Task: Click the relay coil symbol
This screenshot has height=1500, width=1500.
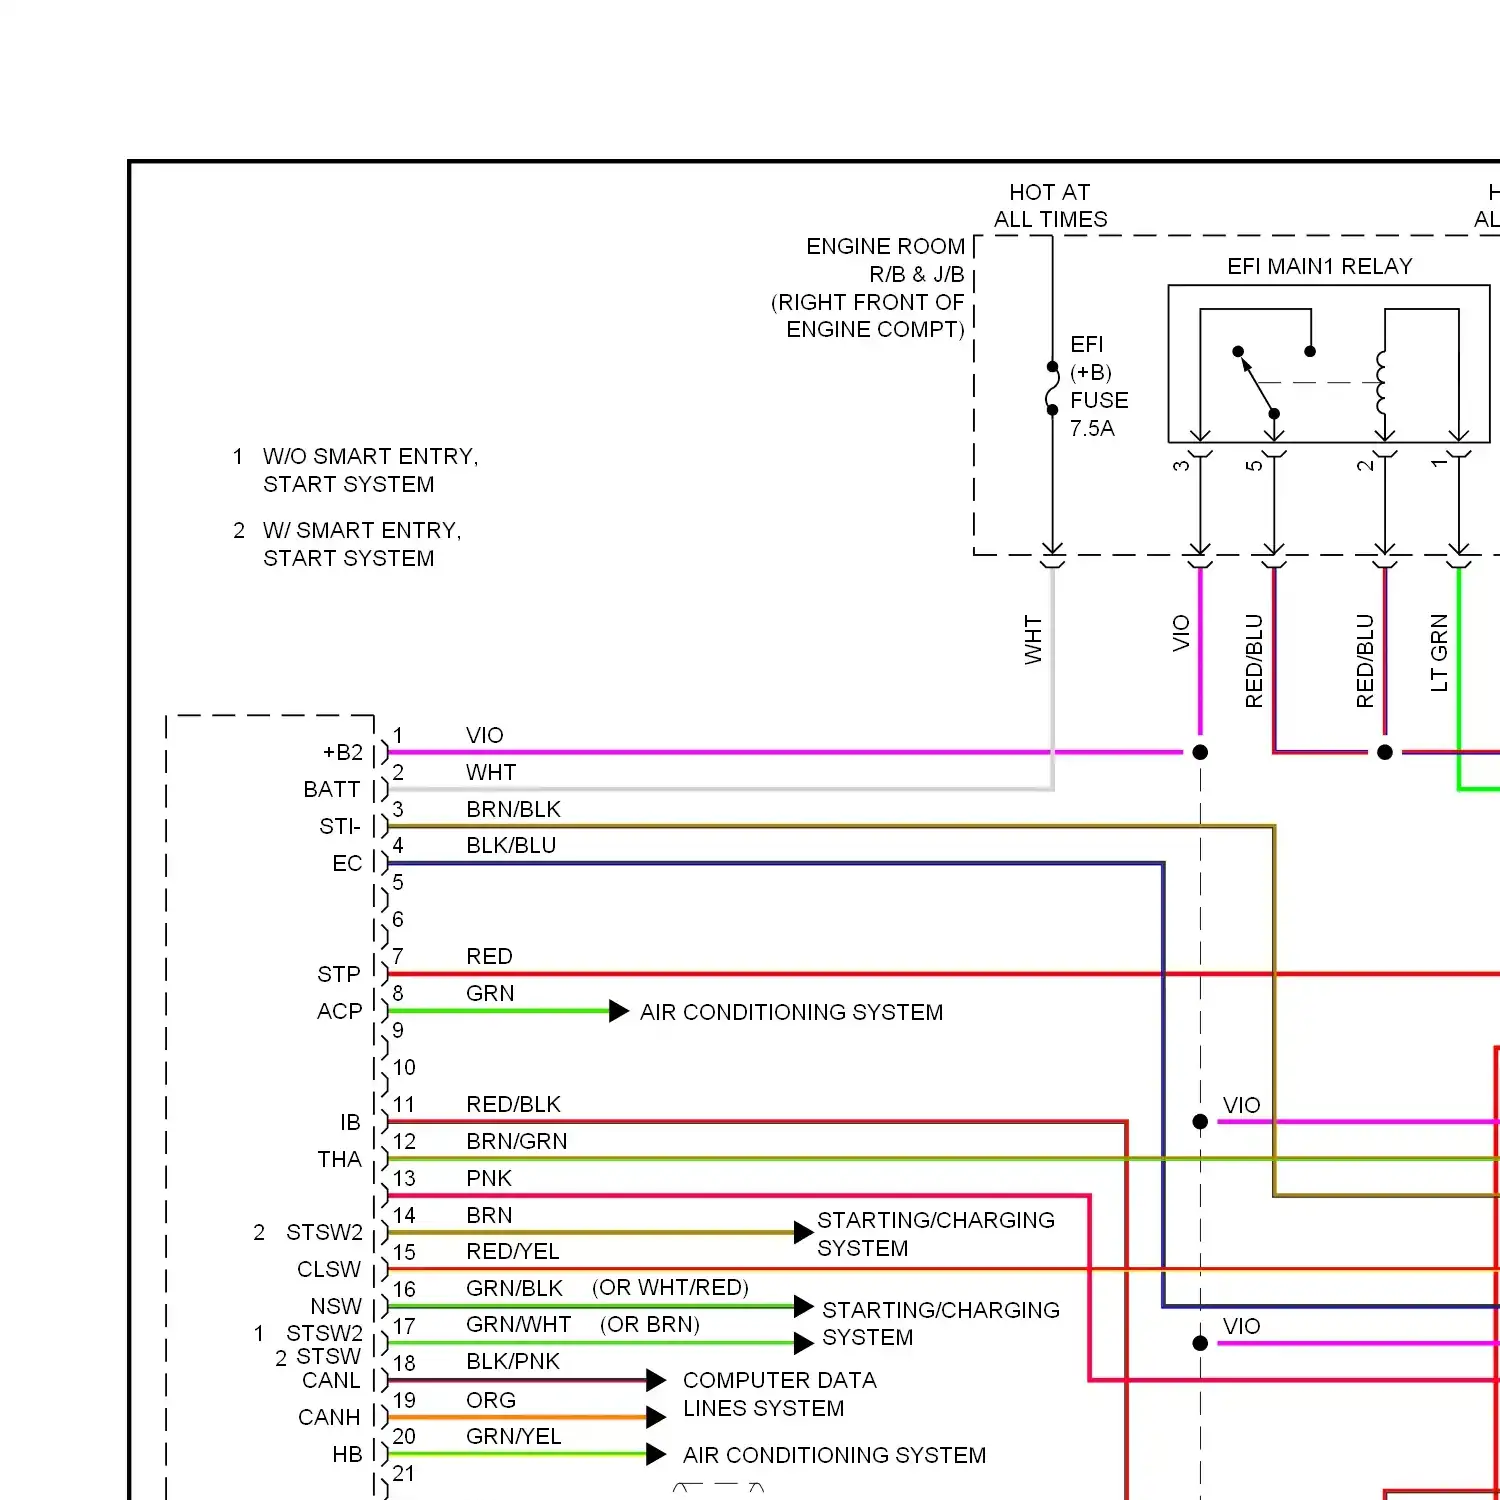Action: (x=1382, y=382)
